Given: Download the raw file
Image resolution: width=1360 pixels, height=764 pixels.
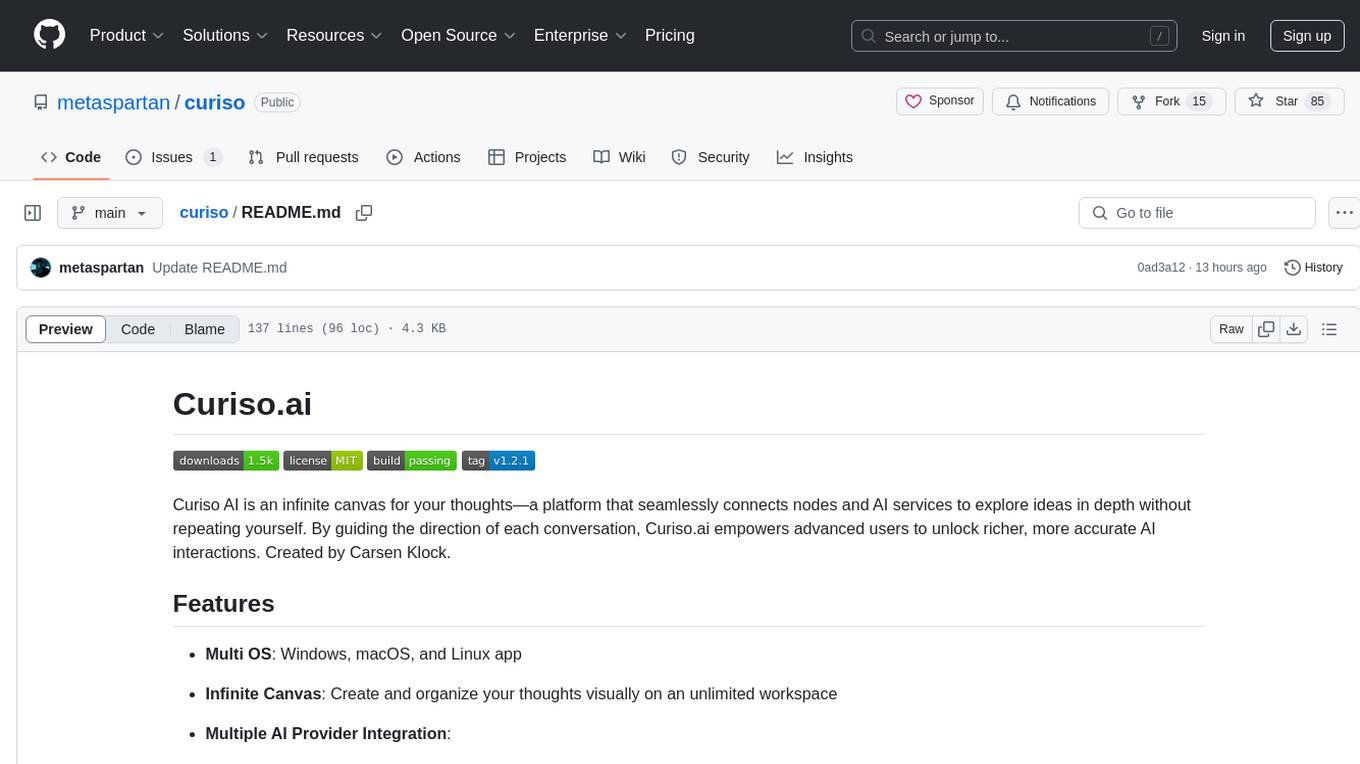Looking at the screenshot, I should (x=1294, y=329).
